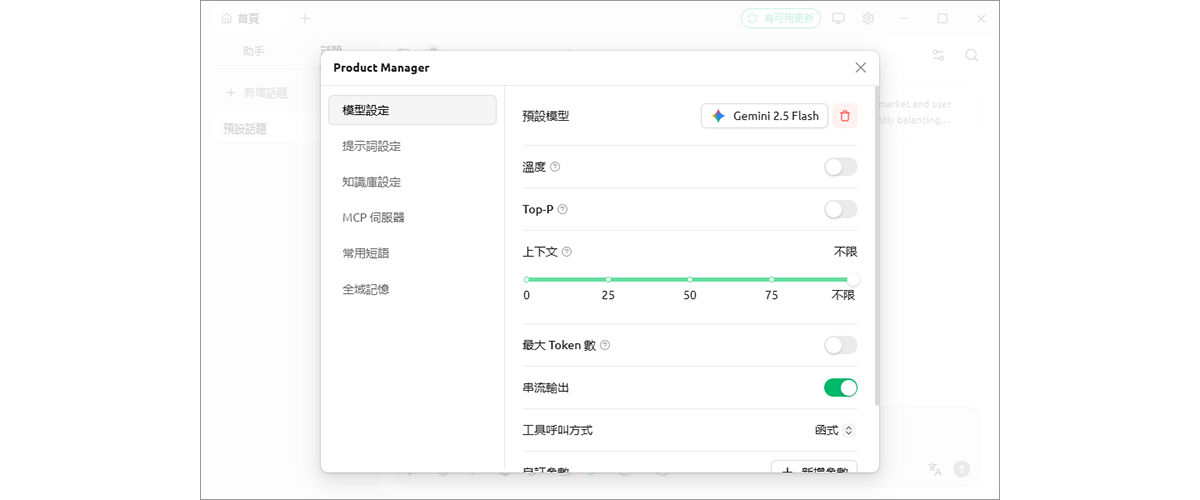
Task: Click 有可用更新 update button
Action: point(781,18)
